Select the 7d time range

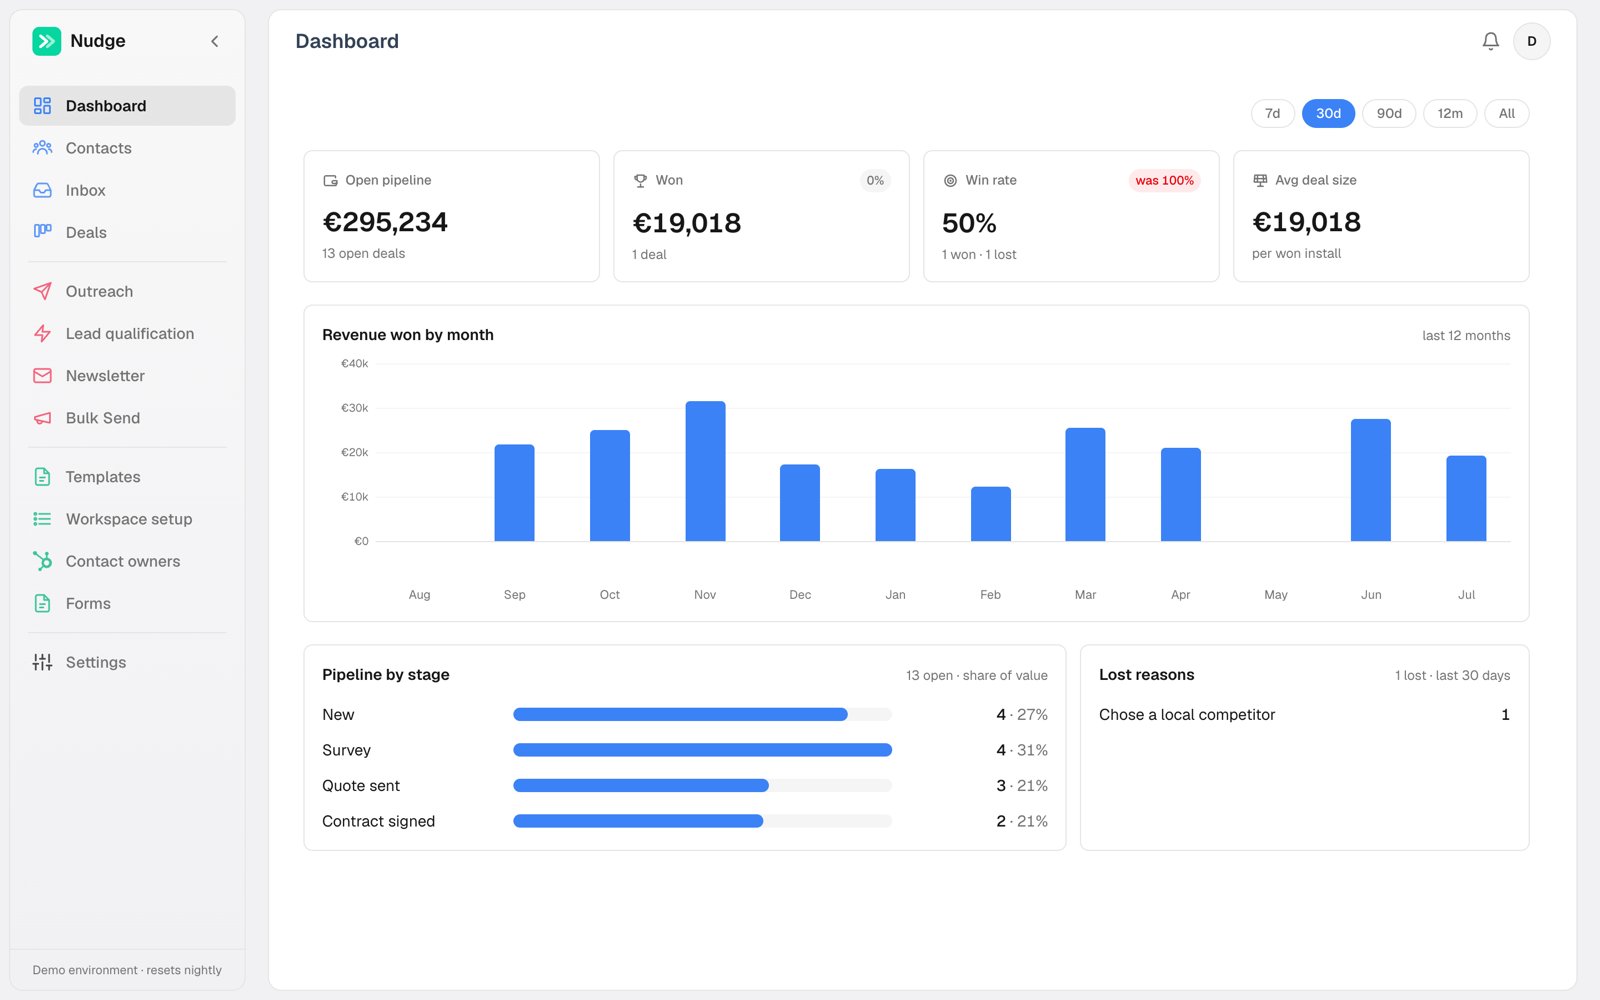(1272, 113)
